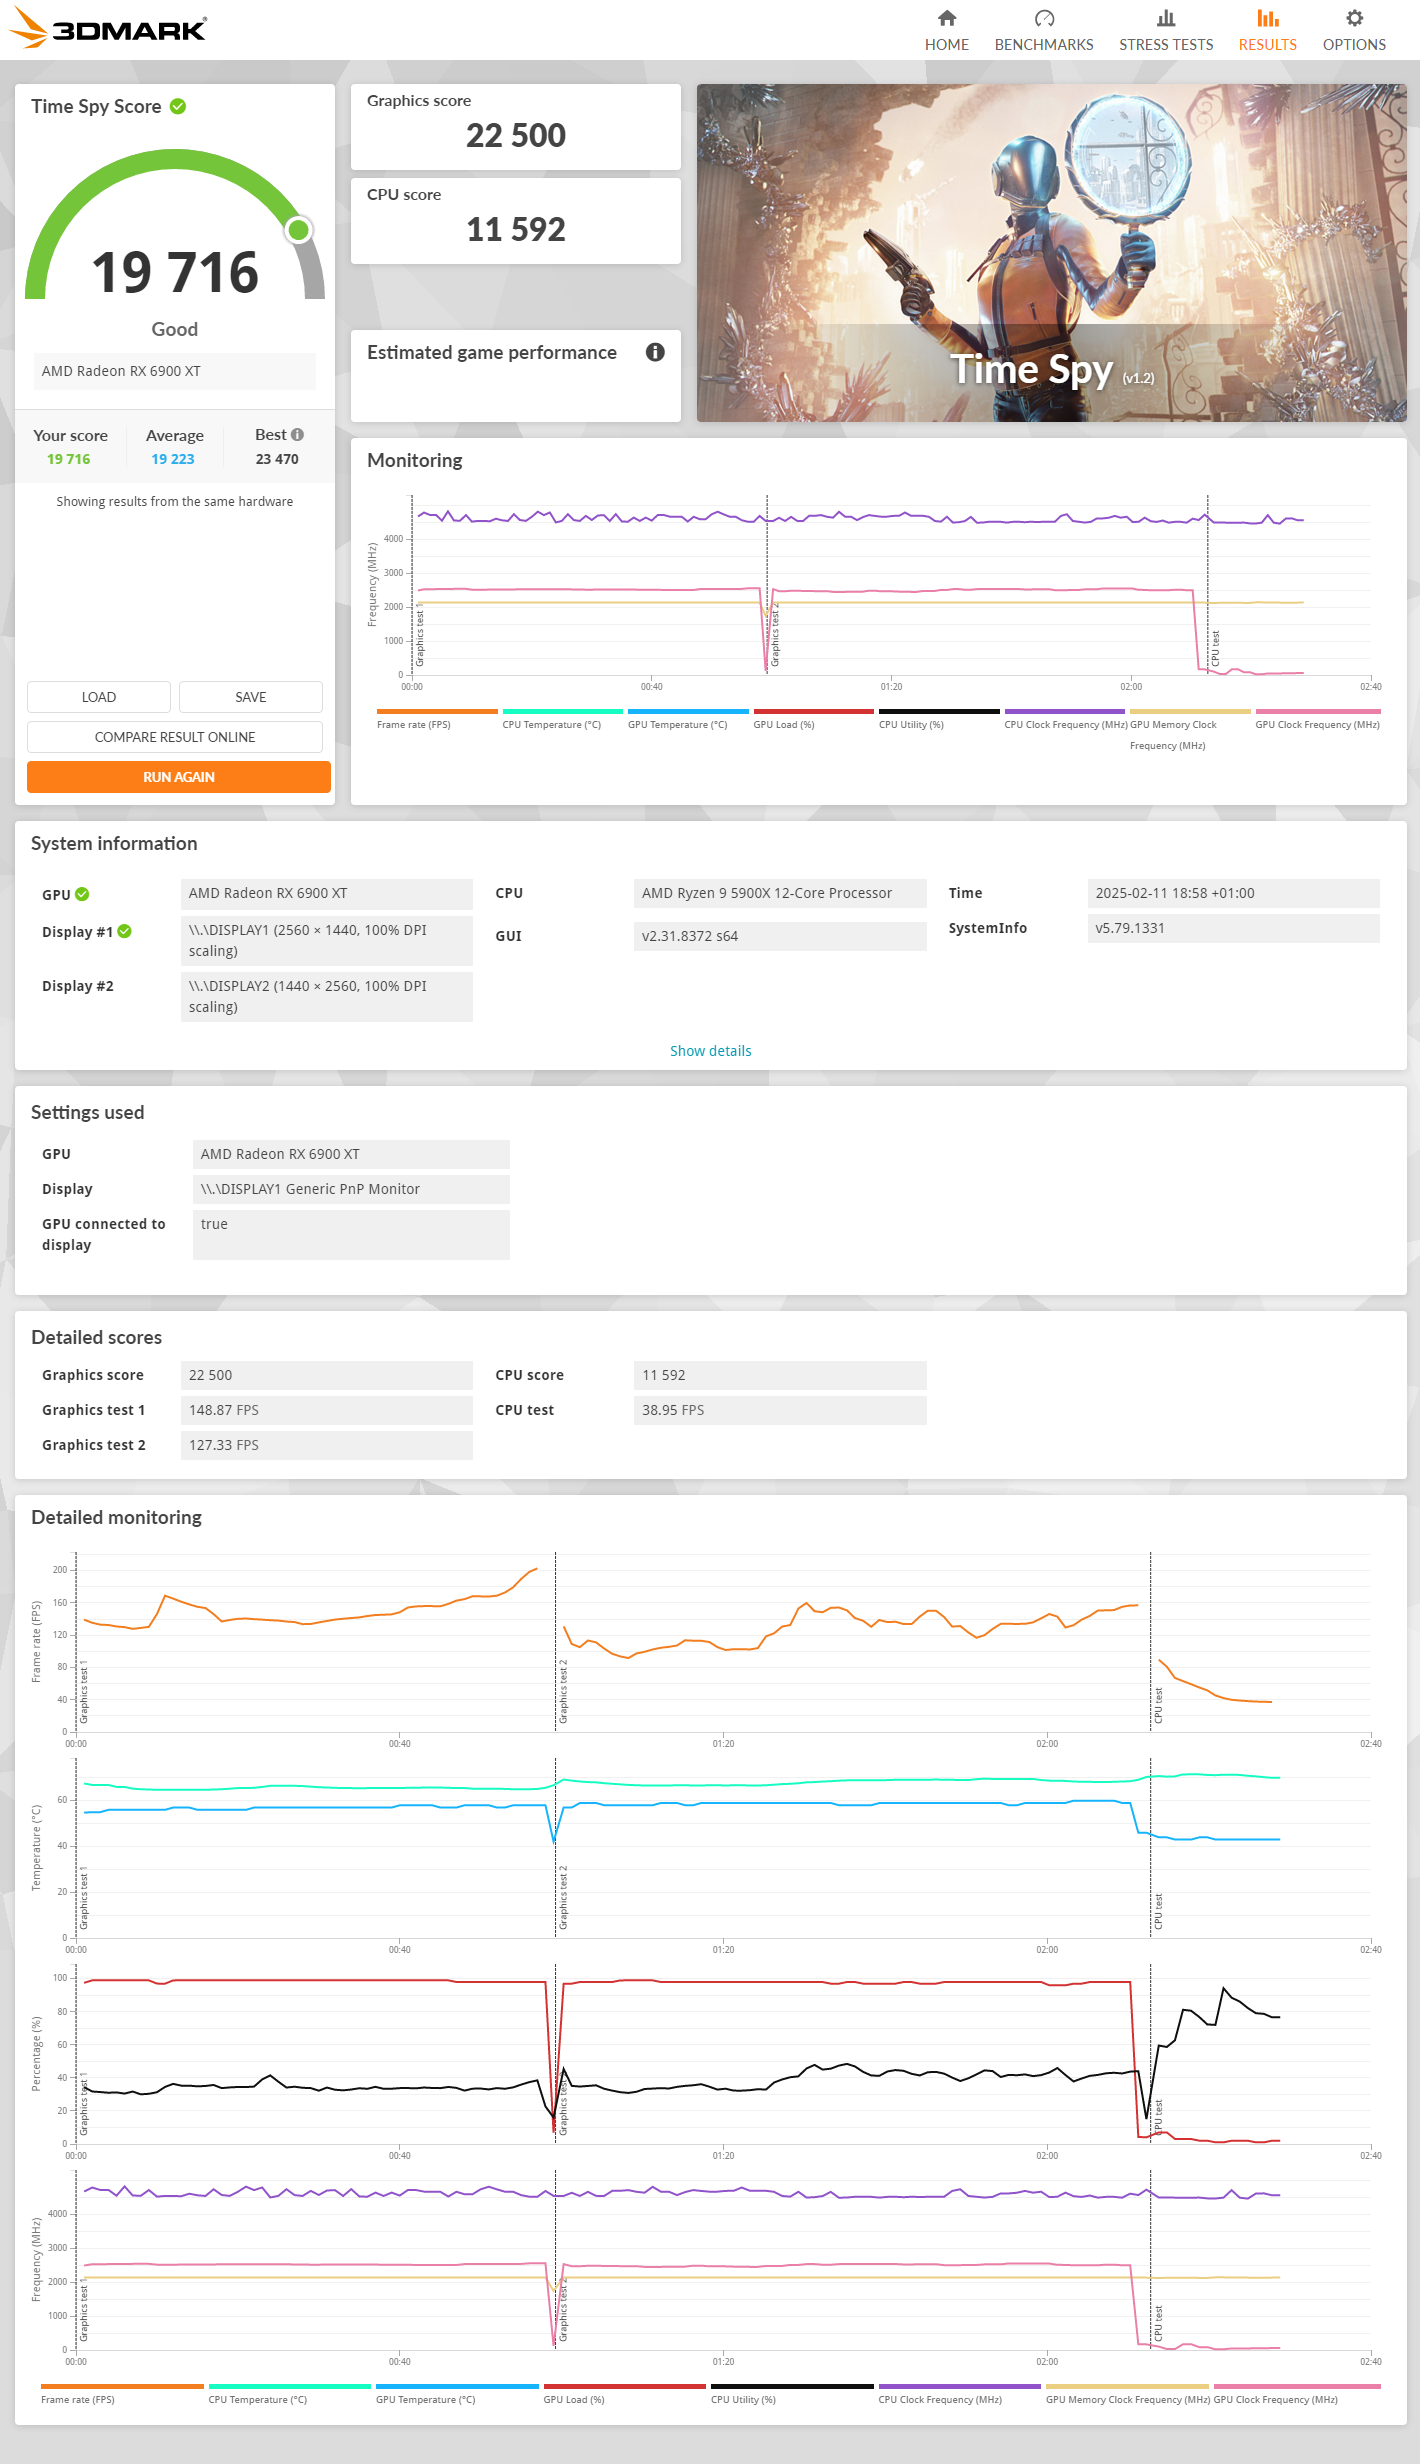This screenshot has width=1420, height=2464.
Task: Click the CPU score 11 592 card
Action: (516, 221)
